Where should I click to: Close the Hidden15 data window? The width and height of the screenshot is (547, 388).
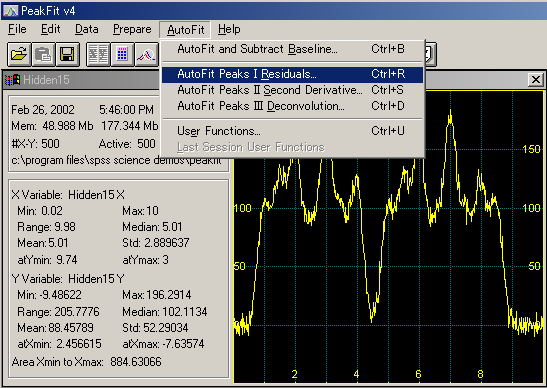coord(536,80)
